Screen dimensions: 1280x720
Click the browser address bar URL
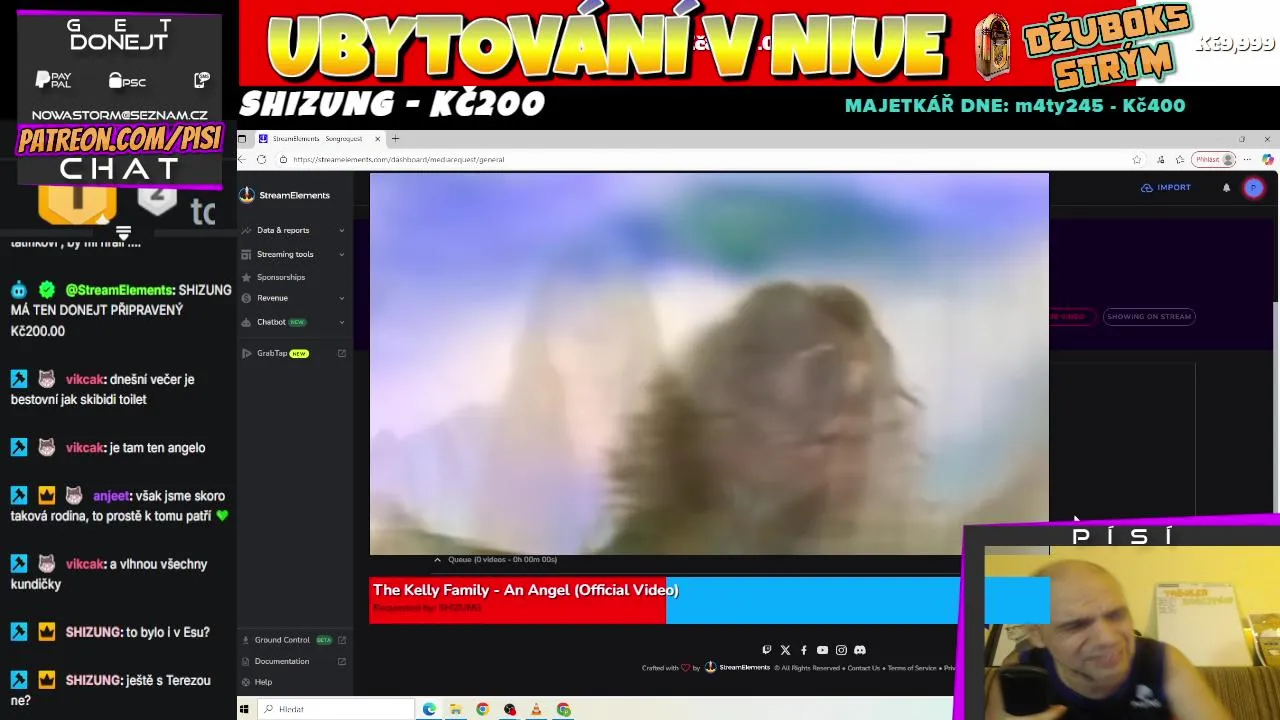click(x=398, y=159)
